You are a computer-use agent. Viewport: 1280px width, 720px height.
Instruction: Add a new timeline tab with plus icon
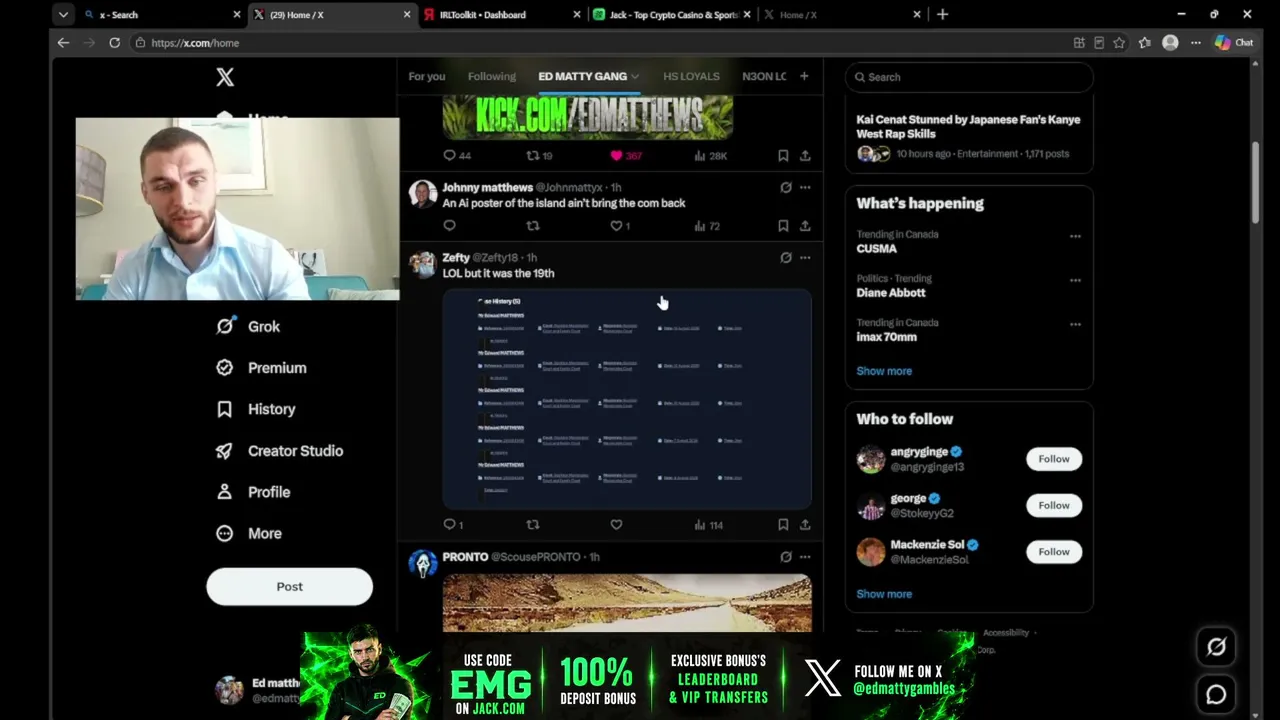pos(804,76)
